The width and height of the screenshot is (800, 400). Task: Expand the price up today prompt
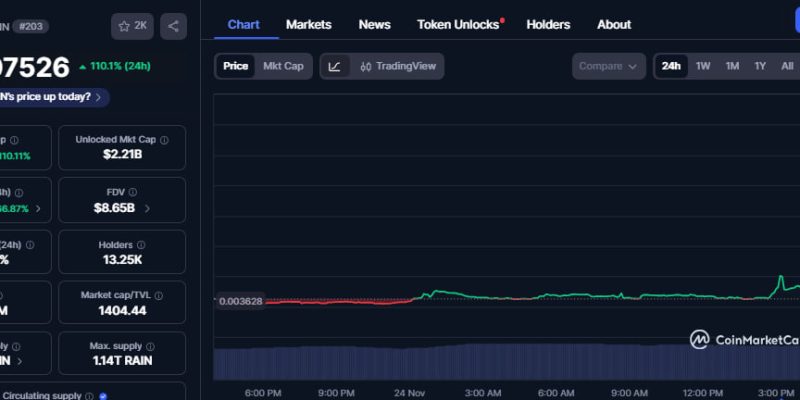point(102,97)
